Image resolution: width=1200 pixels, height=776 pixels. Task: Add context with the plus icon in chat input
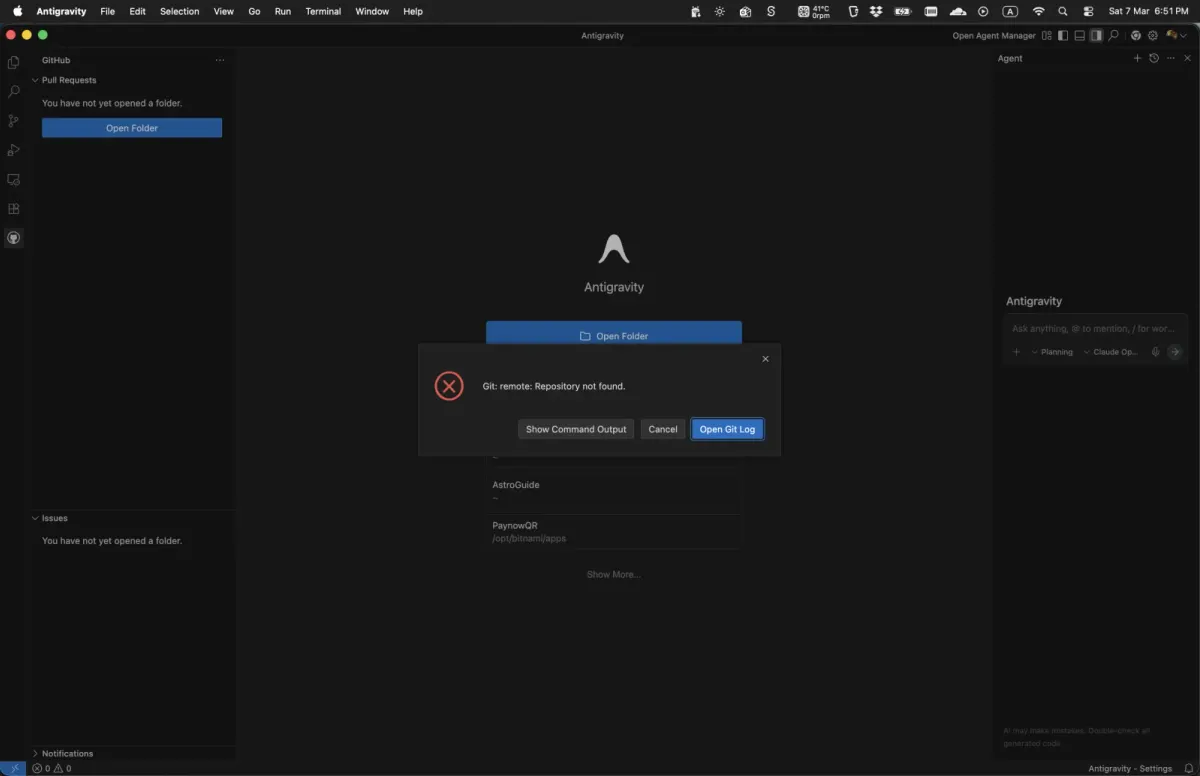(x=1016, y=352)
